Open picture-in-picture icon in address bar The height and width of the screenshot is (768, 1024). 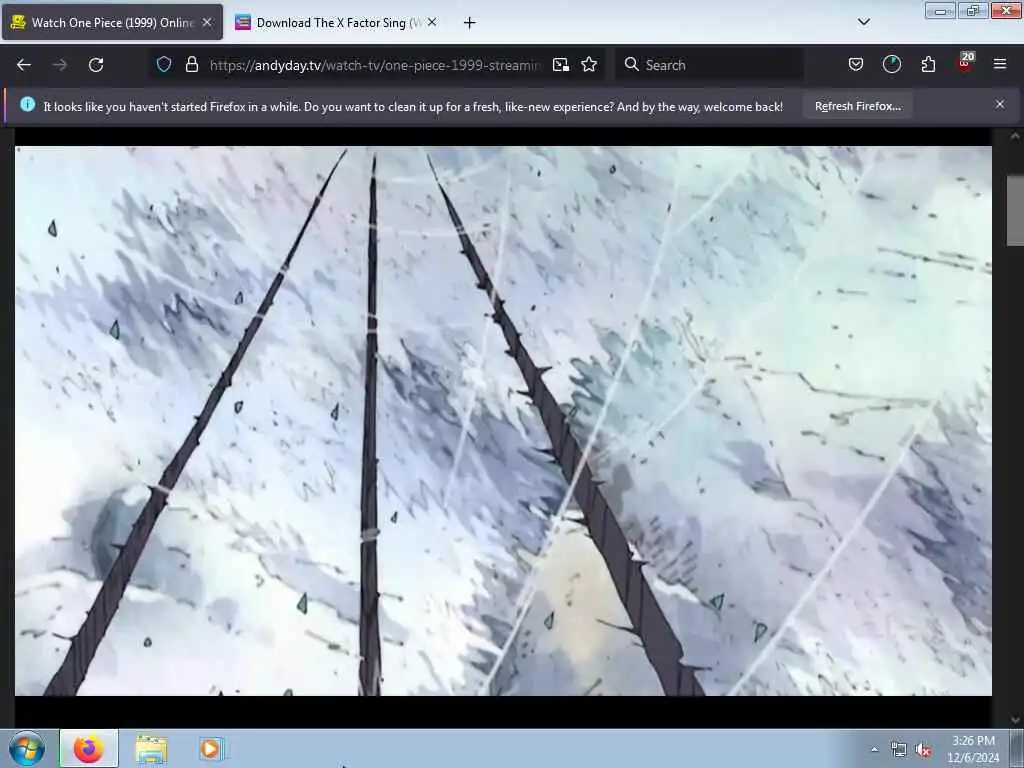[560, 65]
